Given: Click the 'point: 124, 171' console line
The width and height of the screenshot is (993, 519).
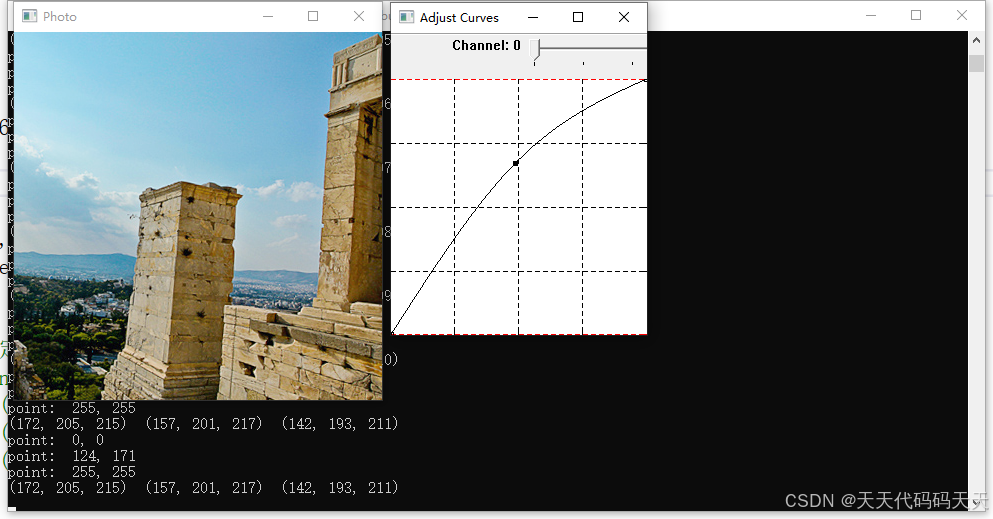Looking at the screenshot, I should point(72,456).
